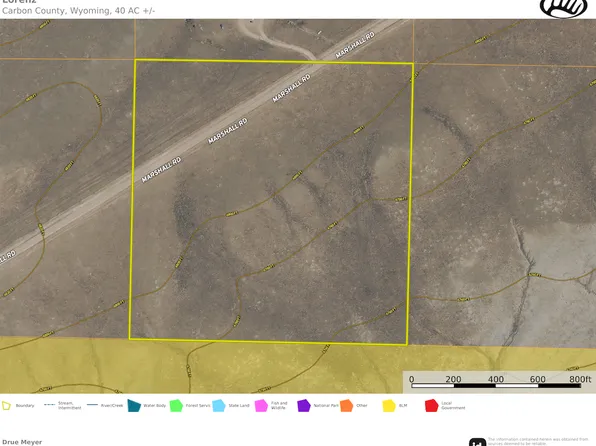
Task: Click the information disclaimer text
Action: point(538,441)
